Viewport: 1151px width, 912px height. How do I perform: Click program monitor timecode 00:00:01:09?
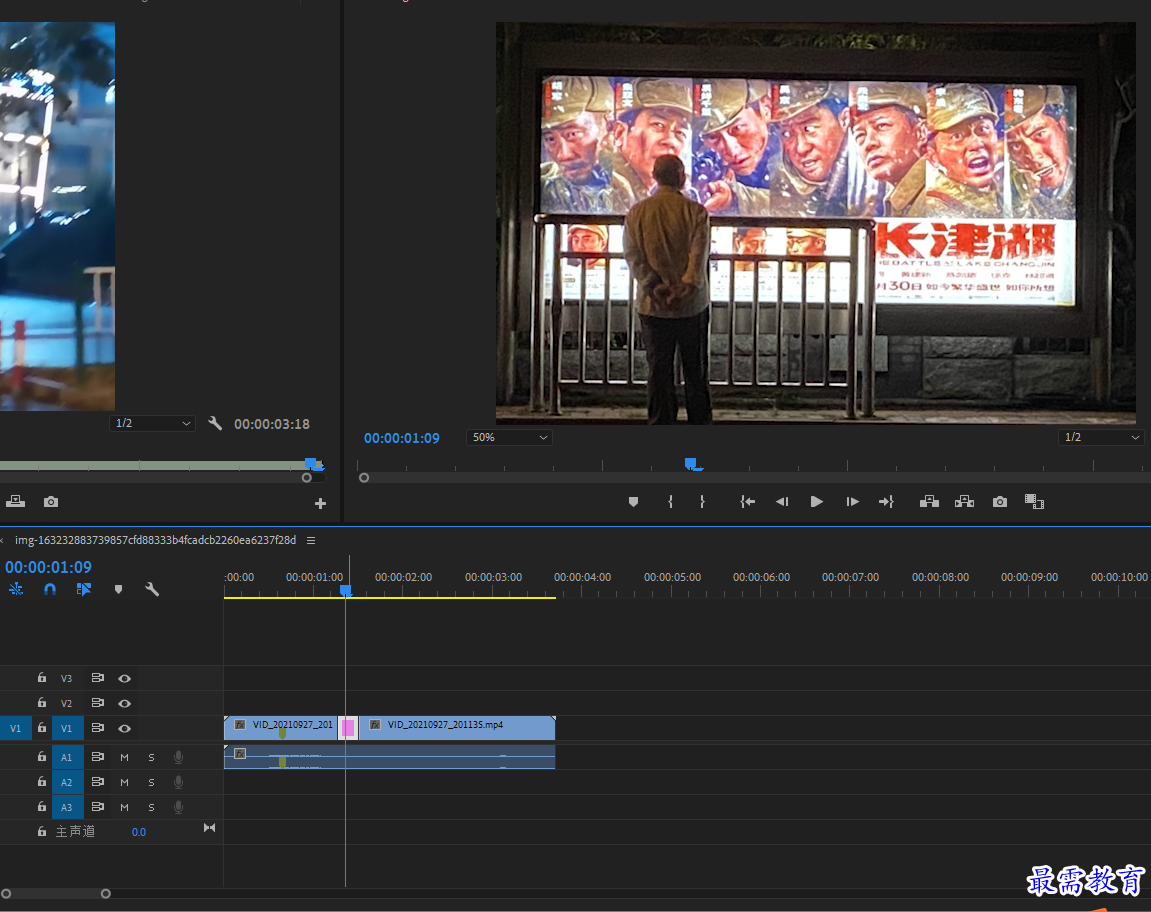402,438
